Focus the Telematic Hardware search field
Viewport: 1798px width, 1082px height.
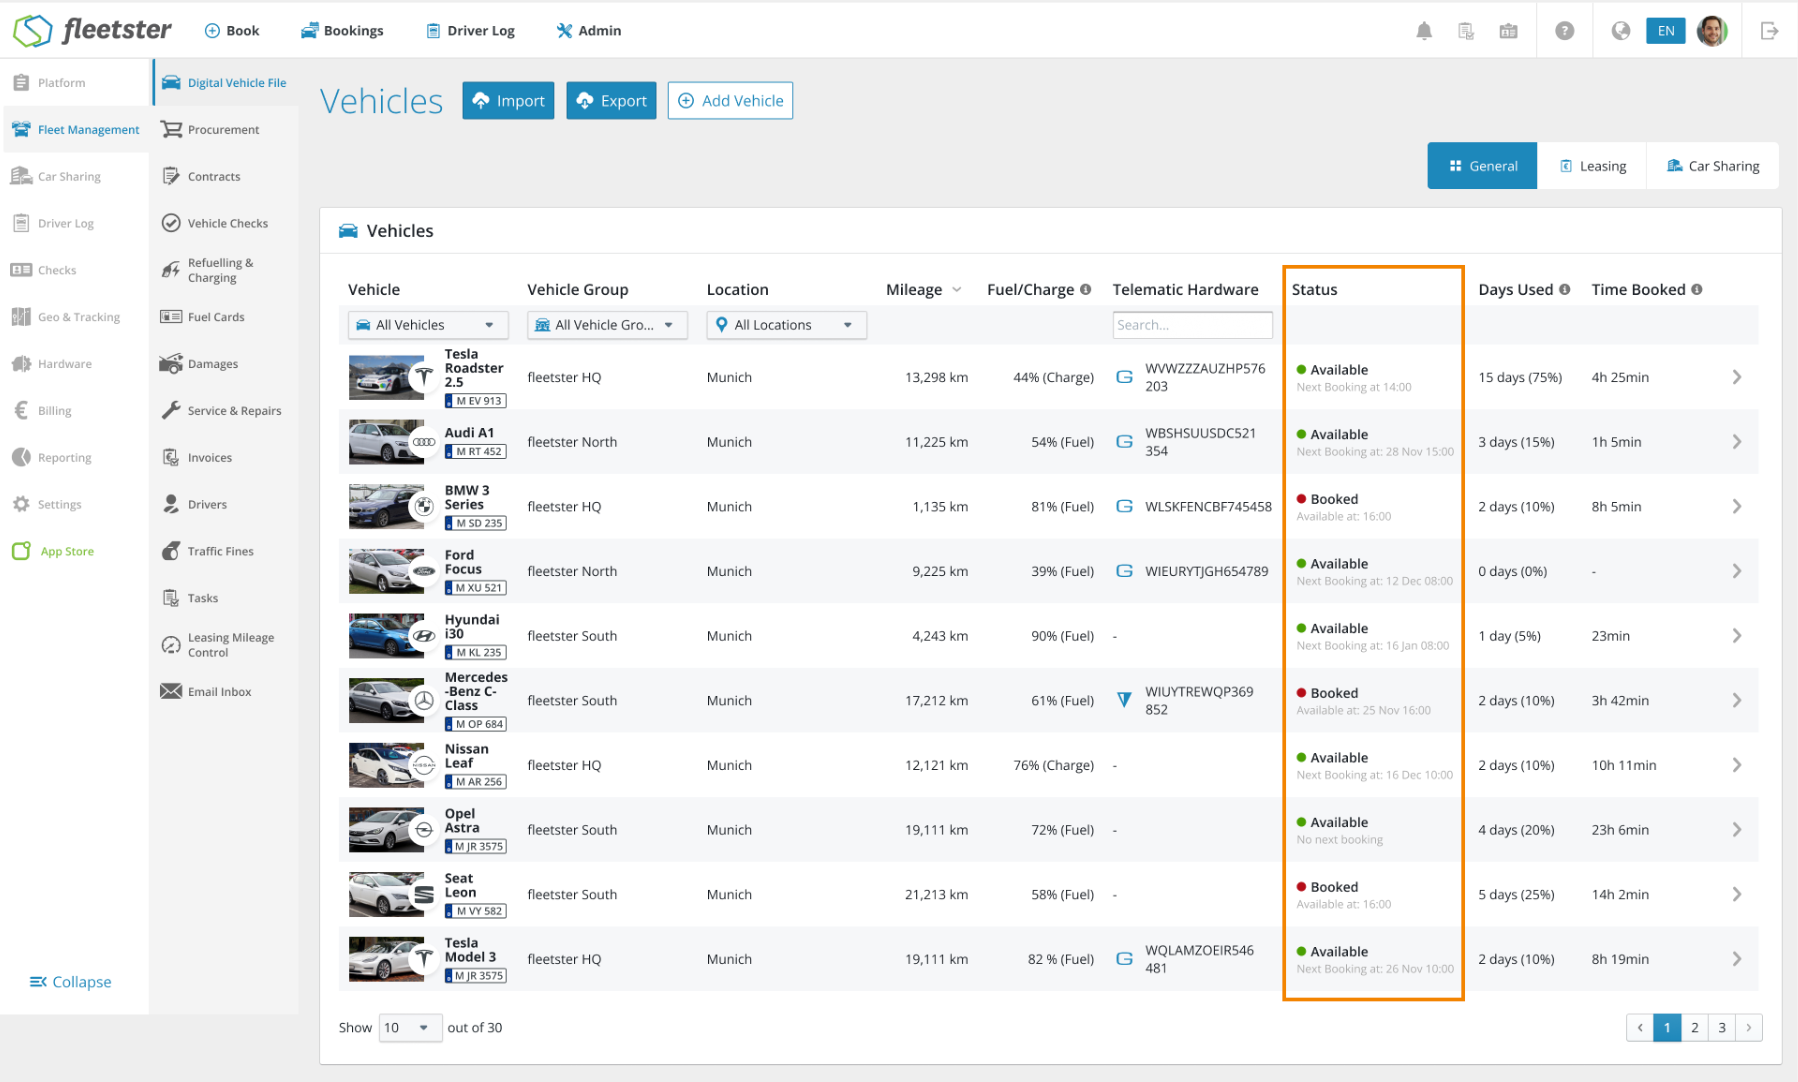pos(1192,325)
